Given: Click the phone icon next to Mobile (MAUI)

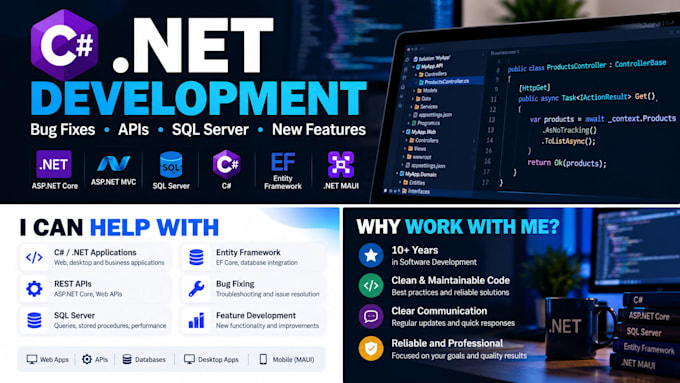Looking at the screenshot, I should 263,359.
